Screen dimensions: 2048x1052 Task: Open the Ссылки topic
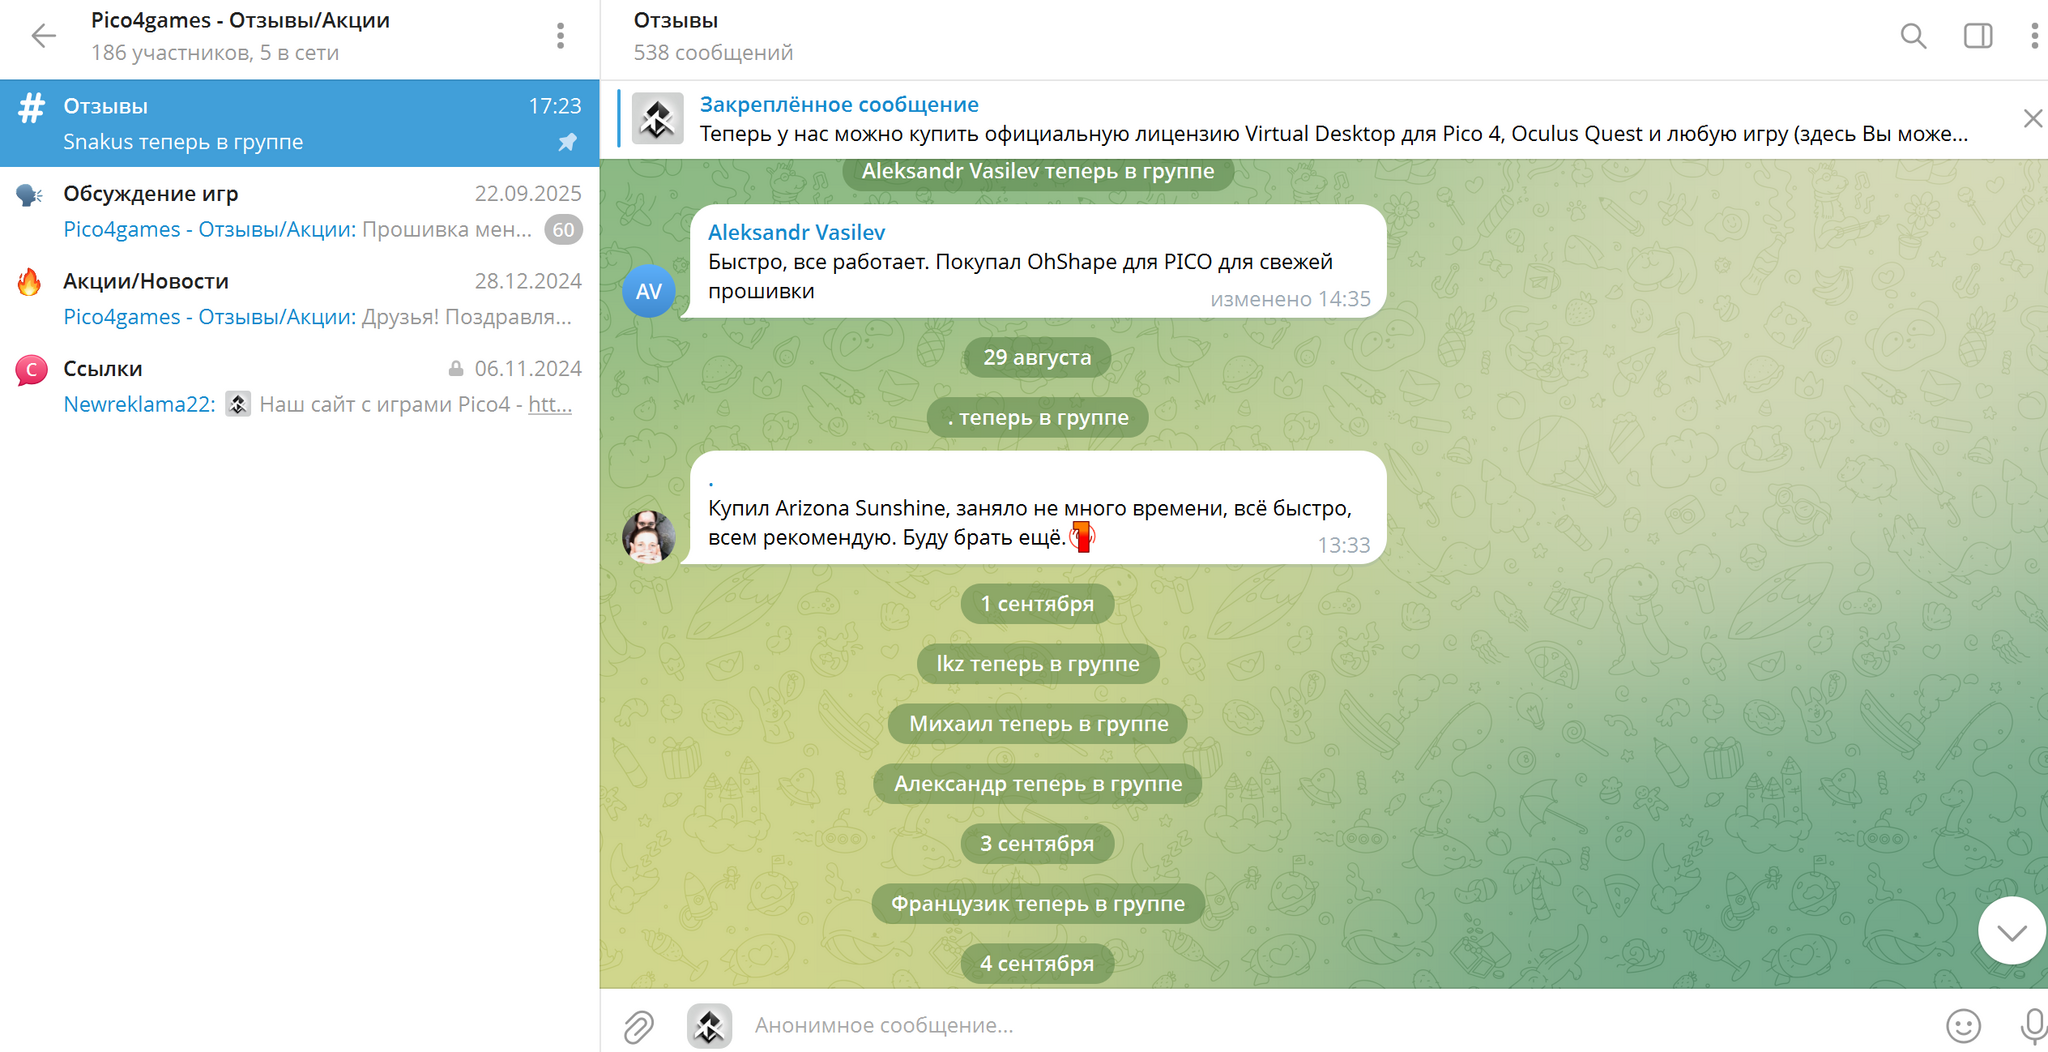(x=300, y=386)
